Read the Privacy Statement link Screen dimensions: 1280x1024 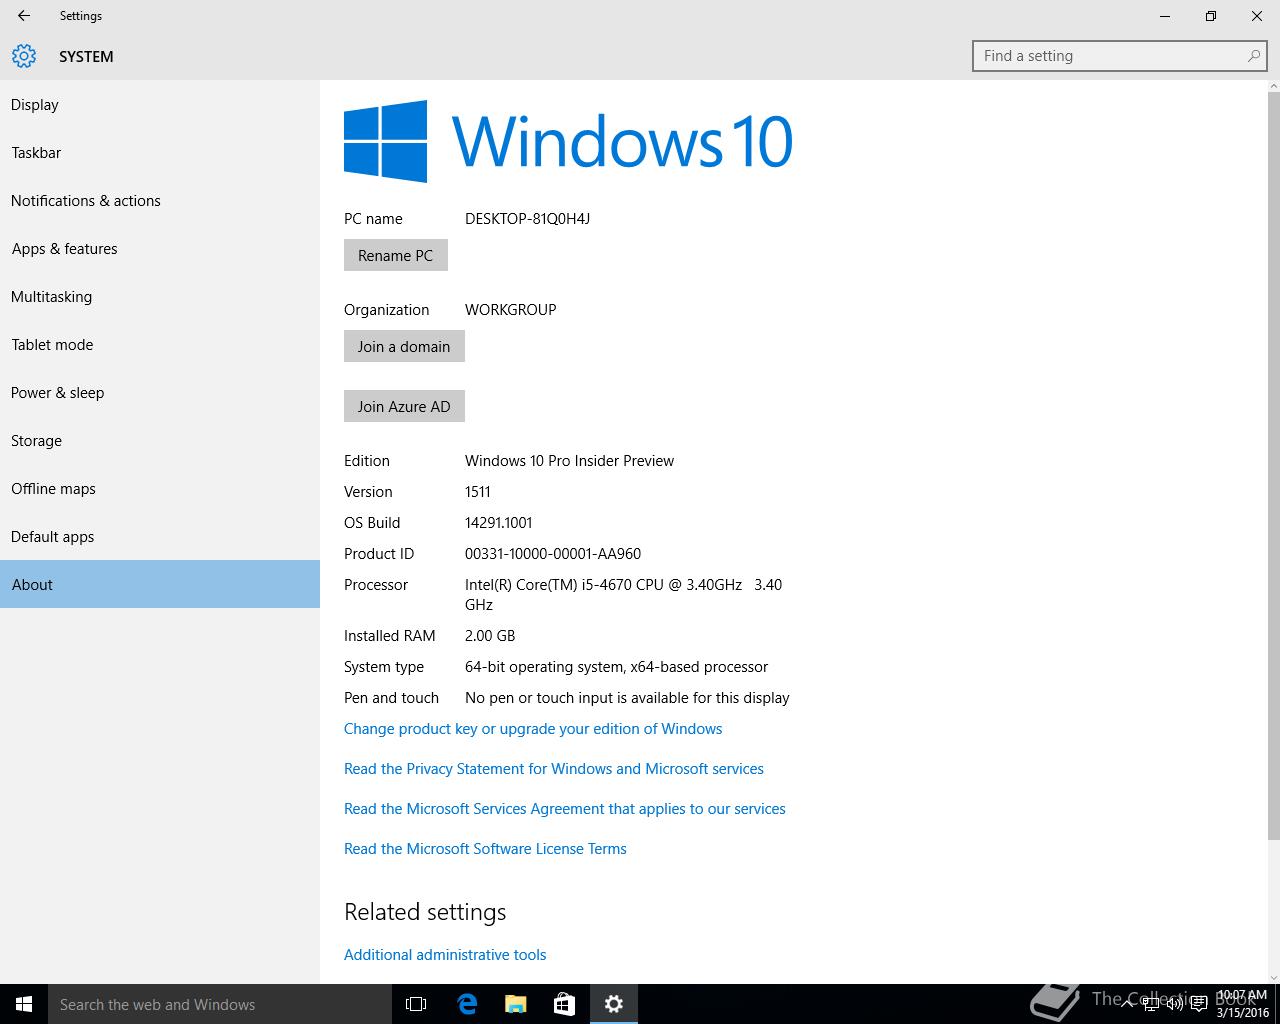coord(554,768)
